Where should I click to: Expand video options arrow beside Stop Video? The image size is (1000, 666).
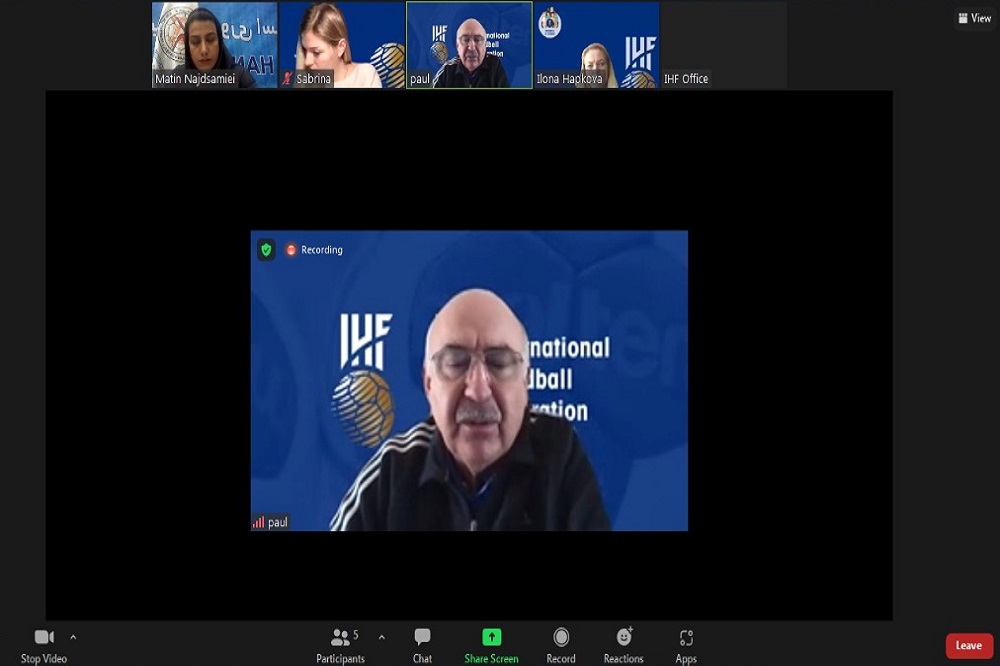click(x=73, y=637)
